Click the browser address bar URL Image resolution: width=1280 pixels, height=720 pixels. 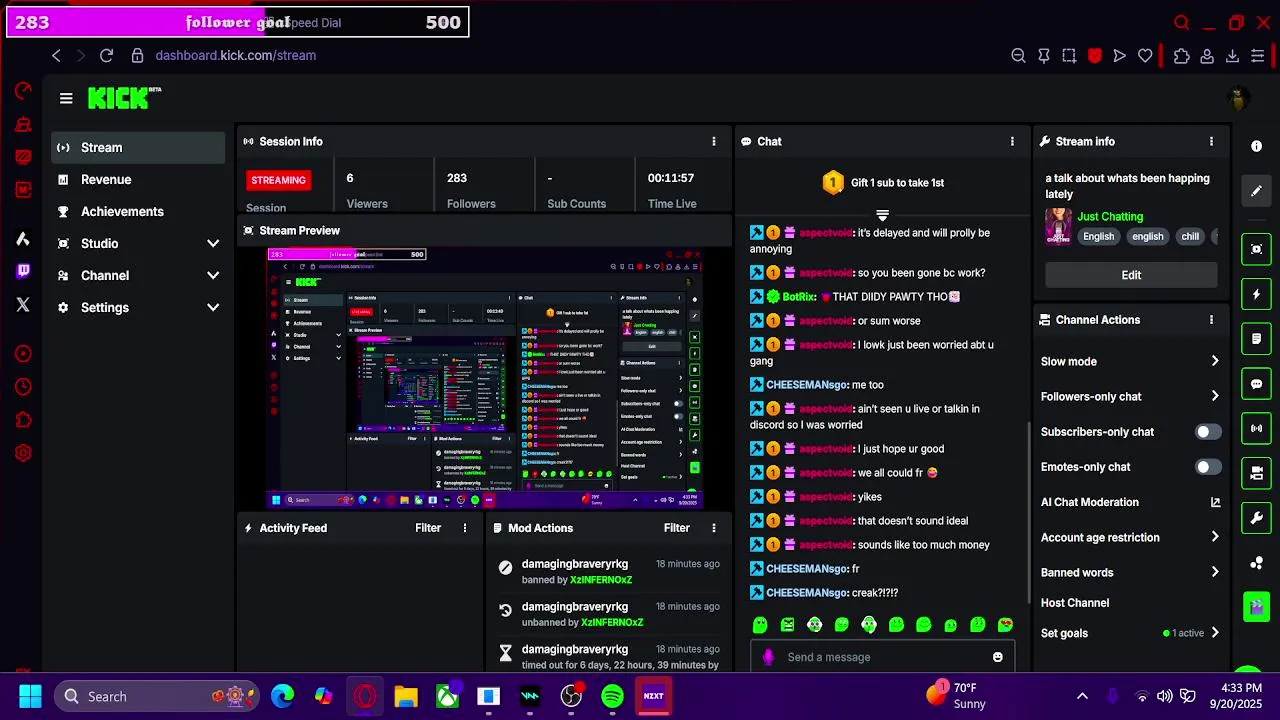tap(236, 56)
